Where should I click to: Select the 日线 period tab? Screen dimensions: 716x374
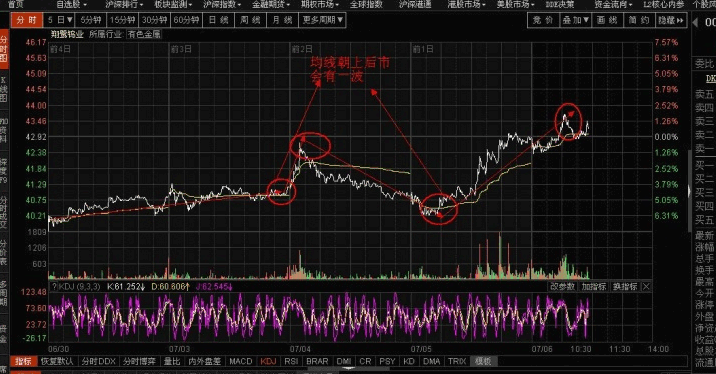[x=218, y=20]
